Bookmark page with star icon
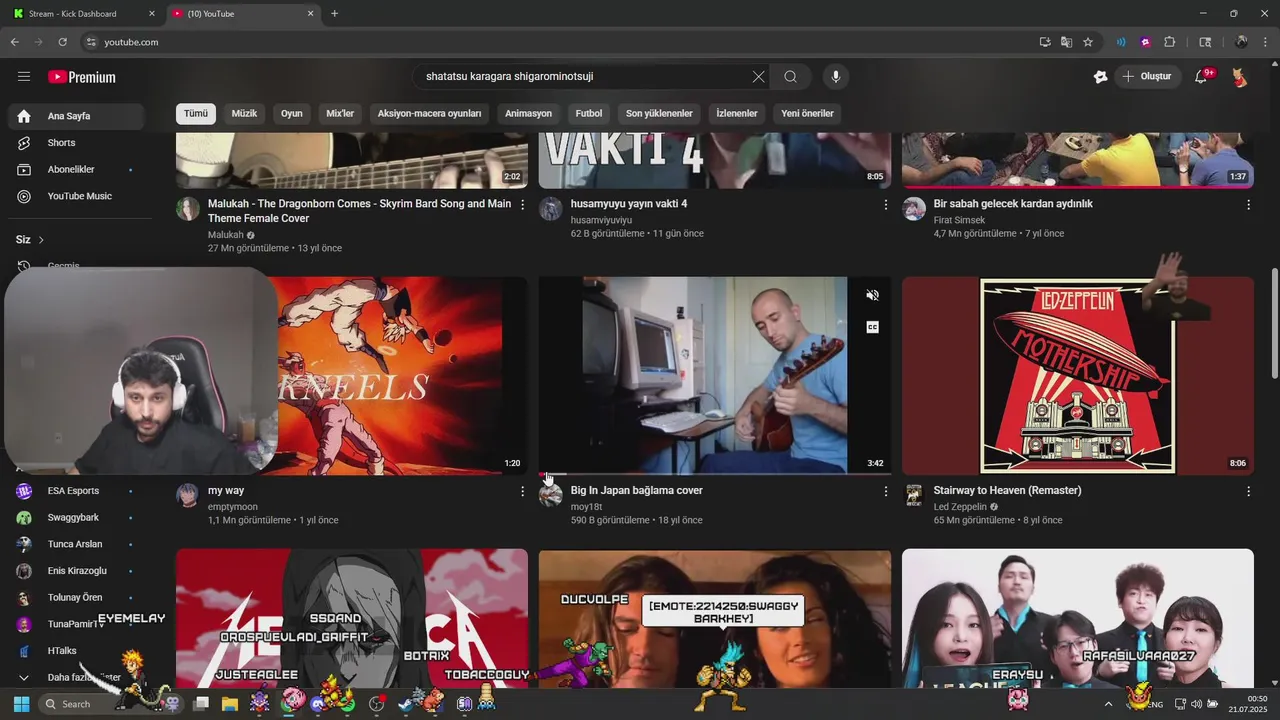Viewport: 1280px width, 720px height. click(x=1088, y=42)
